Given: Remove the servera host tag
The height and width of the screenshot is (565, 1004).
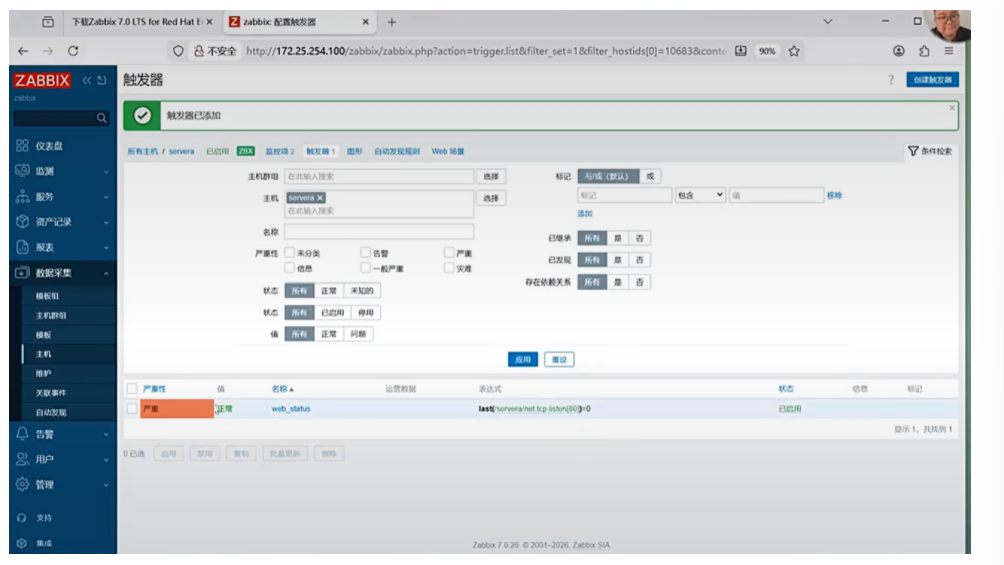Looking at the screenshot, I should [x=320, y=198].
